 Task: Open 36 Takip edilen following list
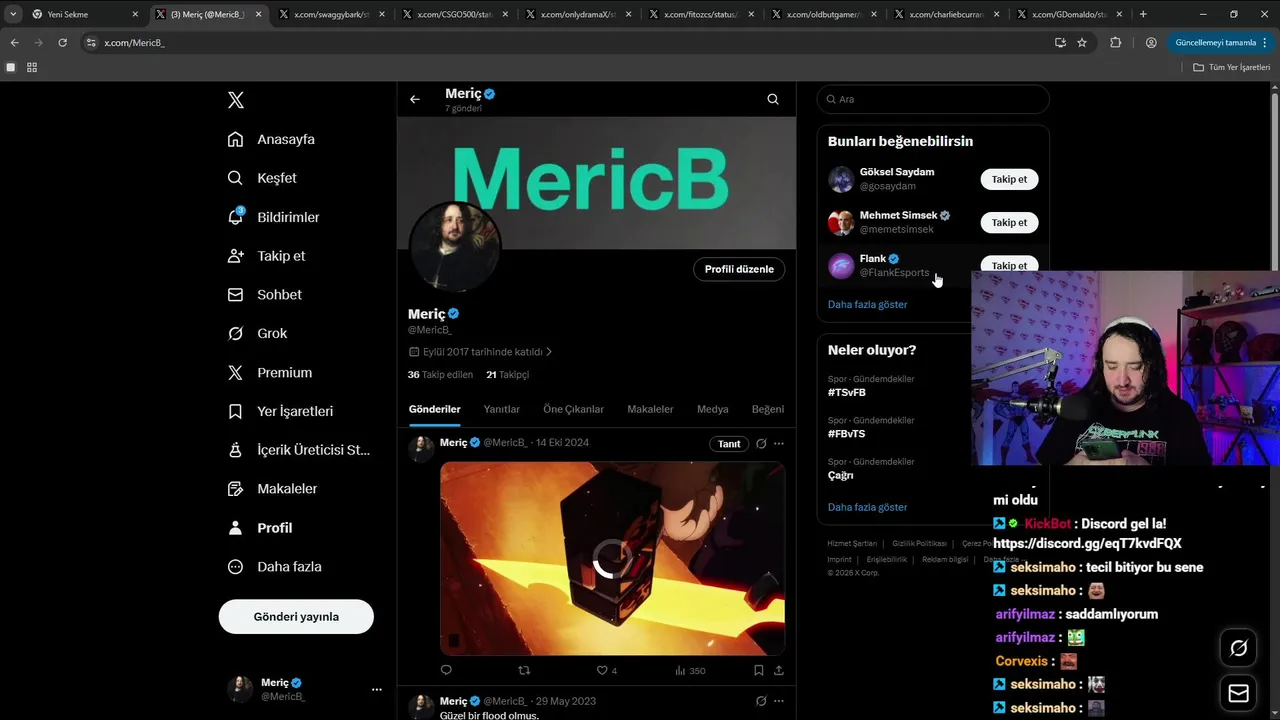pos(440,374)
